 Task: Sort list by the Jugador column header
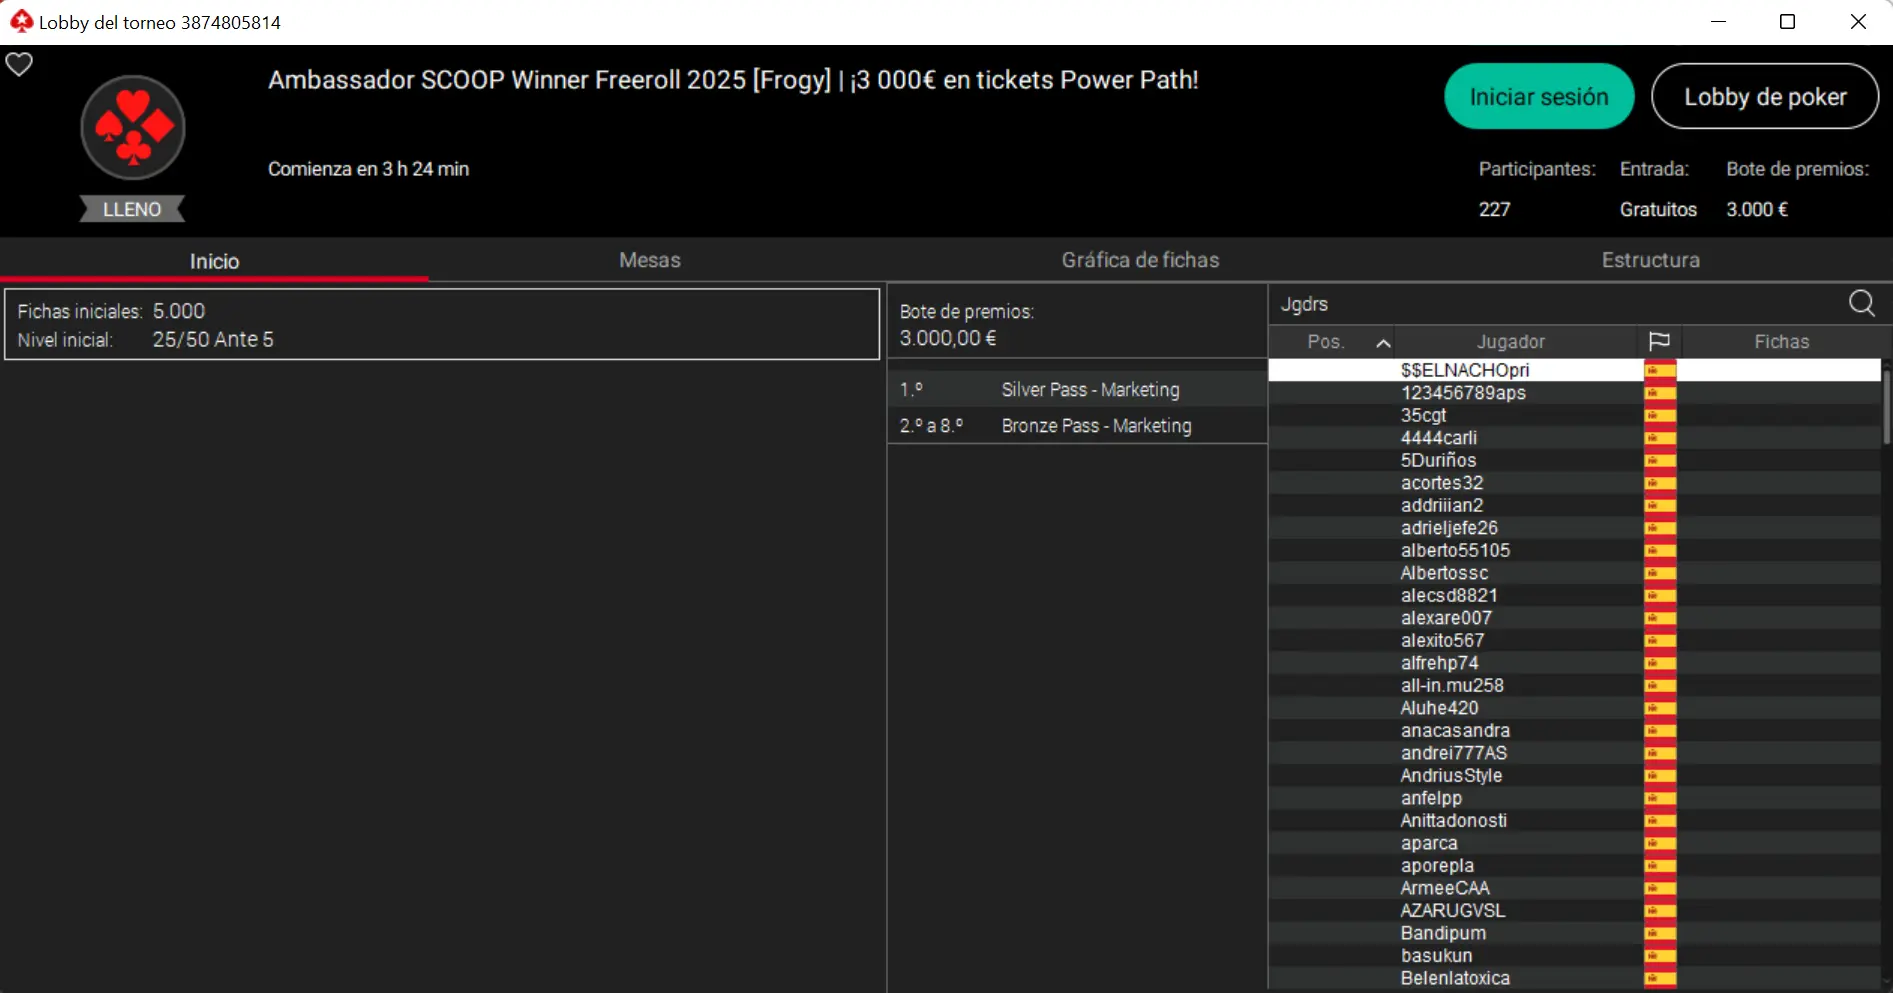(x=1510, y=342)
